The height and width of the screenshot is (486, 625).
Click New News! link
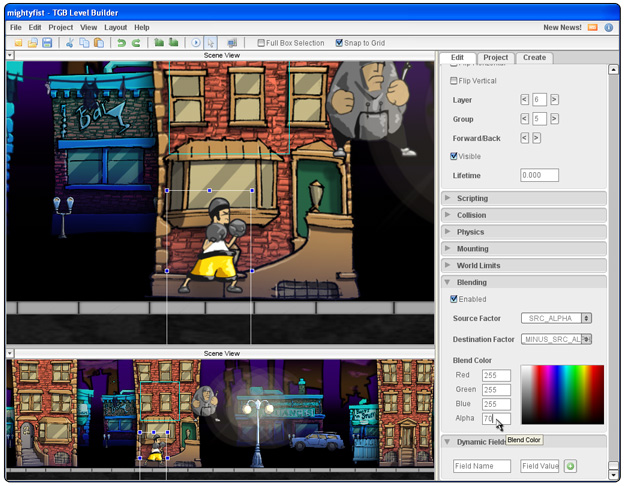[x=562, y=28]
